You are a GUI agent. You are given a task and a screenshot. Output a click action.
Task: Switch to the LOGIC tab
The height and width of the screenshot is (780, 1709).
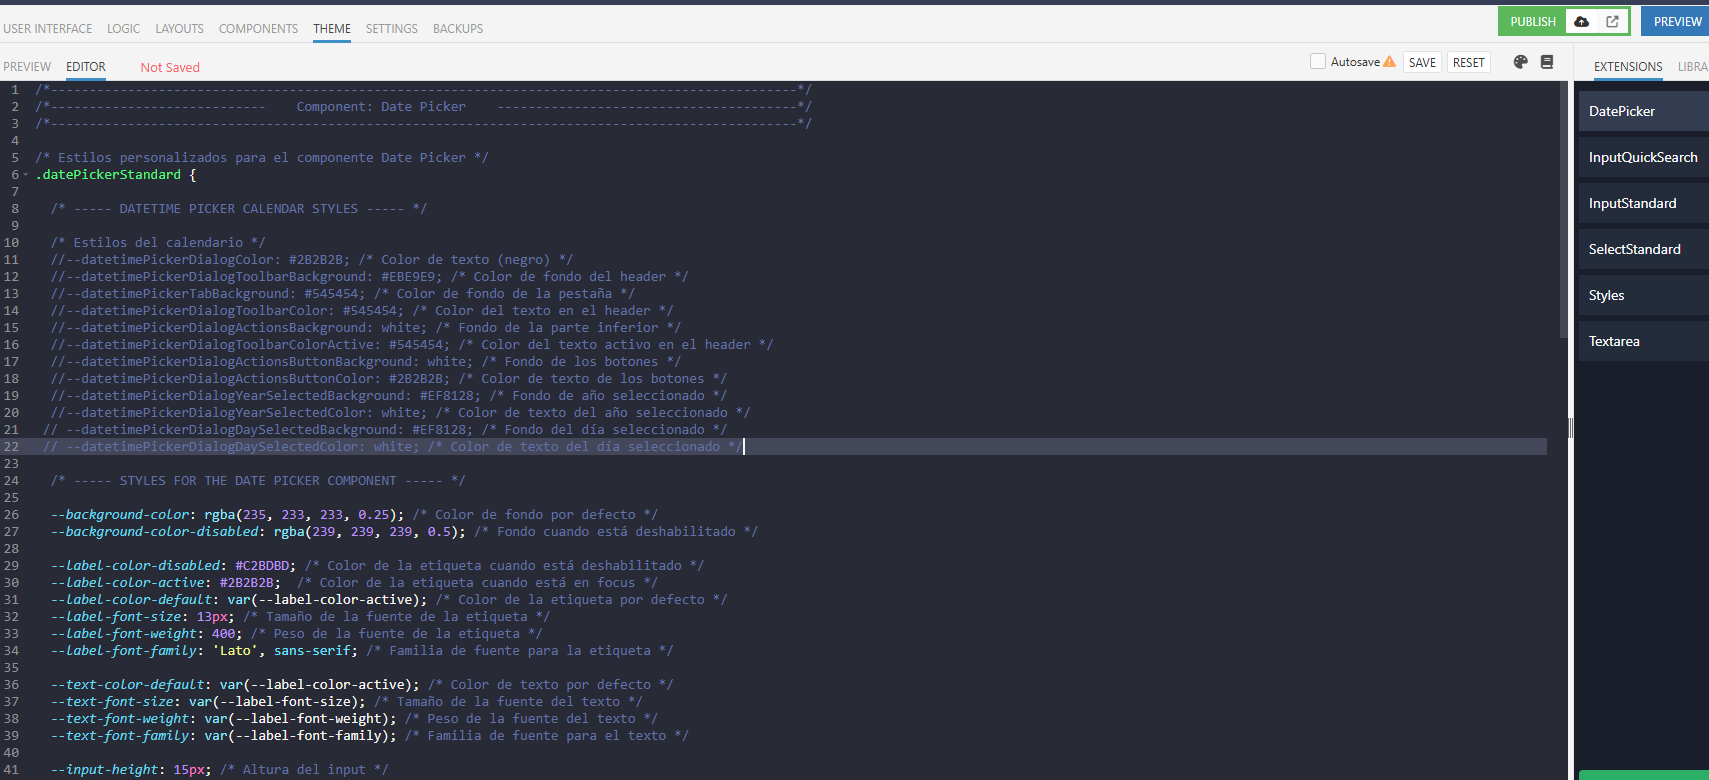(123, 29)
